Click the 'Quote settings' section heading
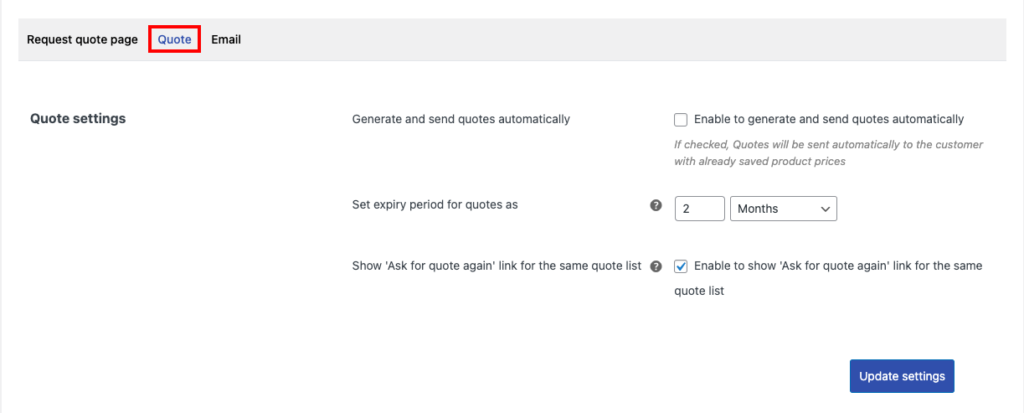This screenshot has height=413, width=1024. 78,119
